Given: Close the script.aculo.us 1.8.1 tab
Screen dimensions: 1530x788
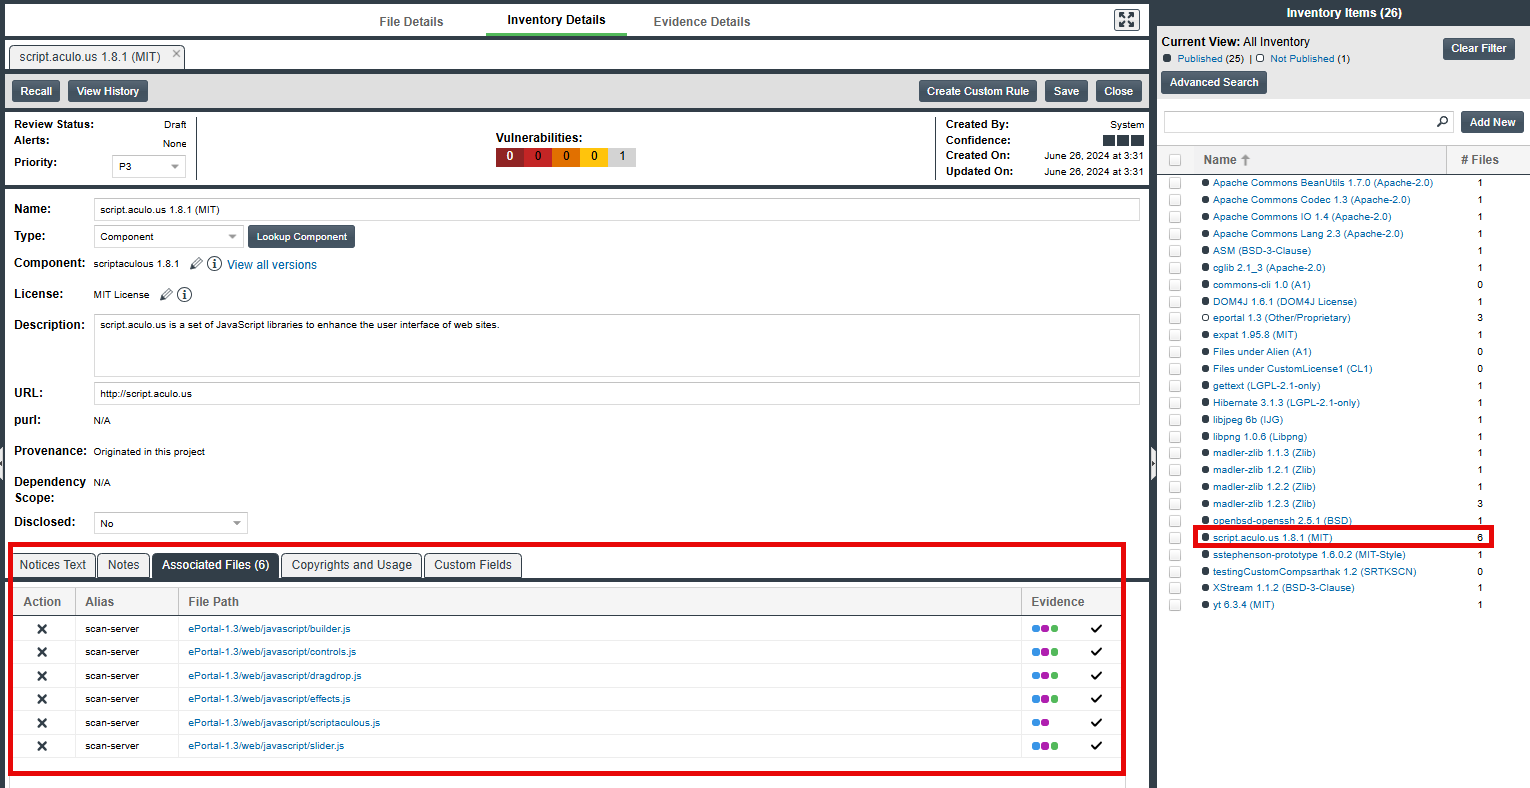Looking at the screenshot, I should (x=177, y=54).
